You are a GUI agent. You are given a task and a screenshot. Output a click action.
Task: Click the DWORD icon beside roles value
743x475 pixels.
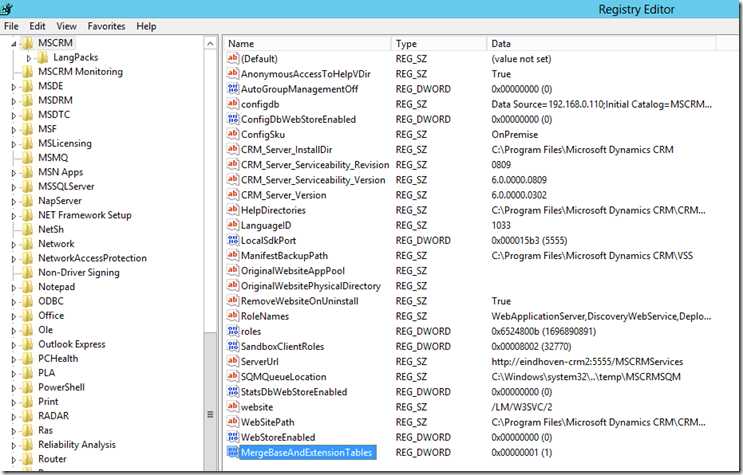(x=233, y=331)
